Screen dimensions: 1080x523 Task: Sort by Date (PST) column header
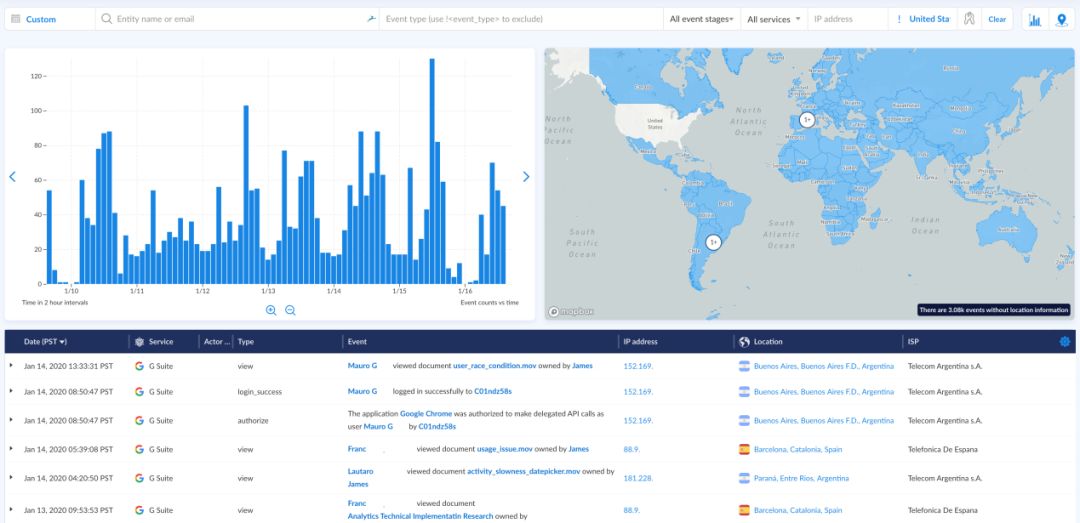(x=46, y=342)
